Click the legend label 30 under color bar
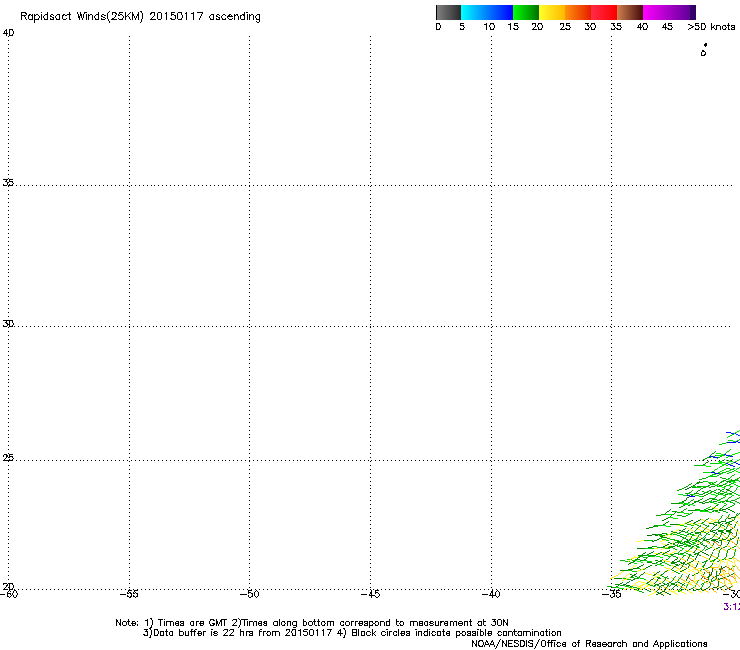 click(x=590, y=27)
